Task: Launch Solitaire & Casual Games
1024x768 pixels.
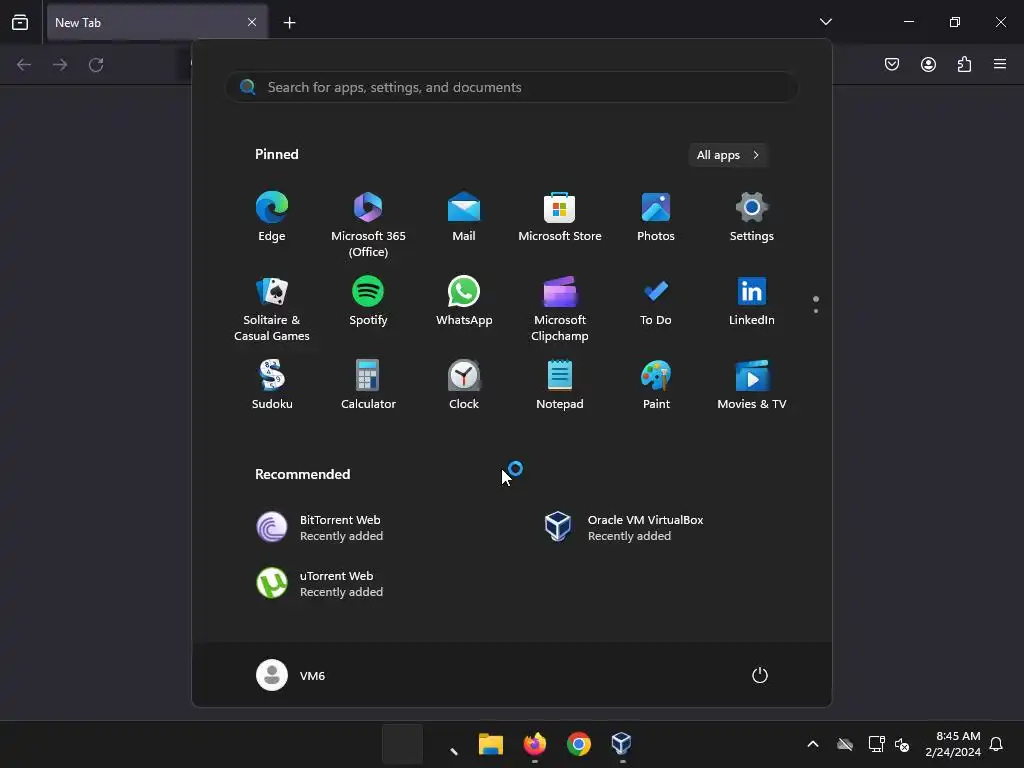Action: [272, 308]
